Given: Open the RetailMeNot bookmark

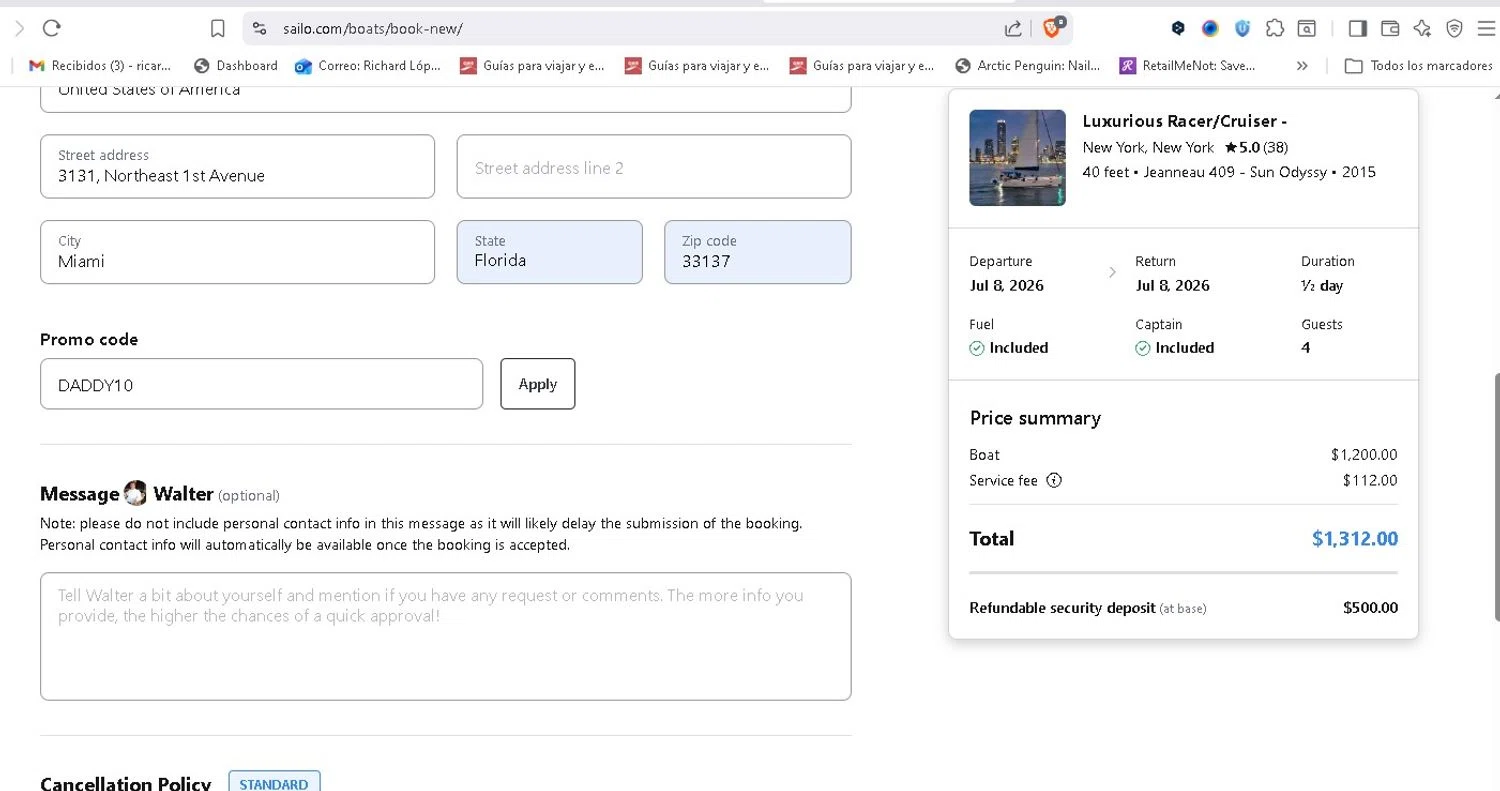Looking at the screenshot, I should point(1188,65).
